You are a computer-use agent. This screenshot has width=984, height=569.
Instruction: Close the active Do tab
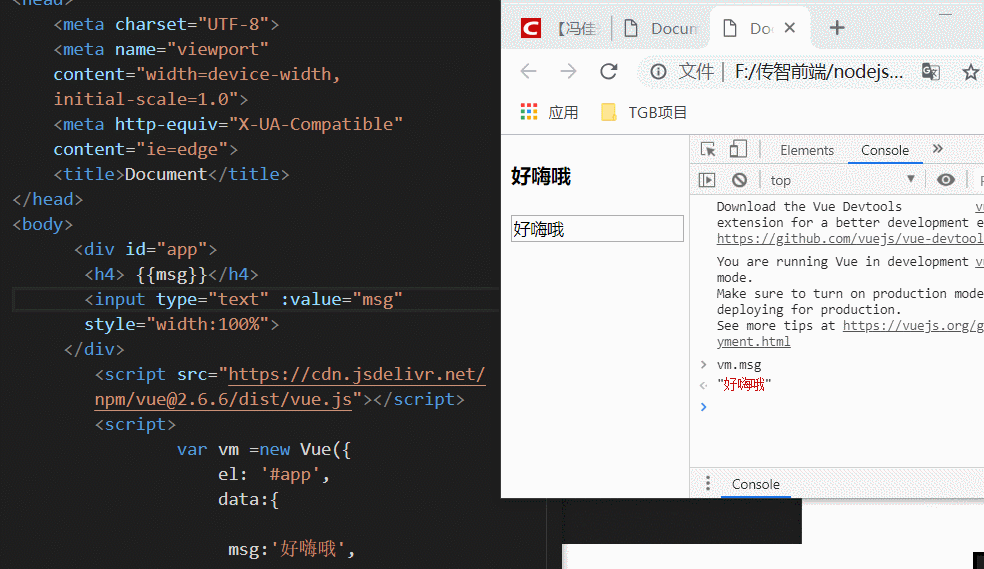coord(790,28)
